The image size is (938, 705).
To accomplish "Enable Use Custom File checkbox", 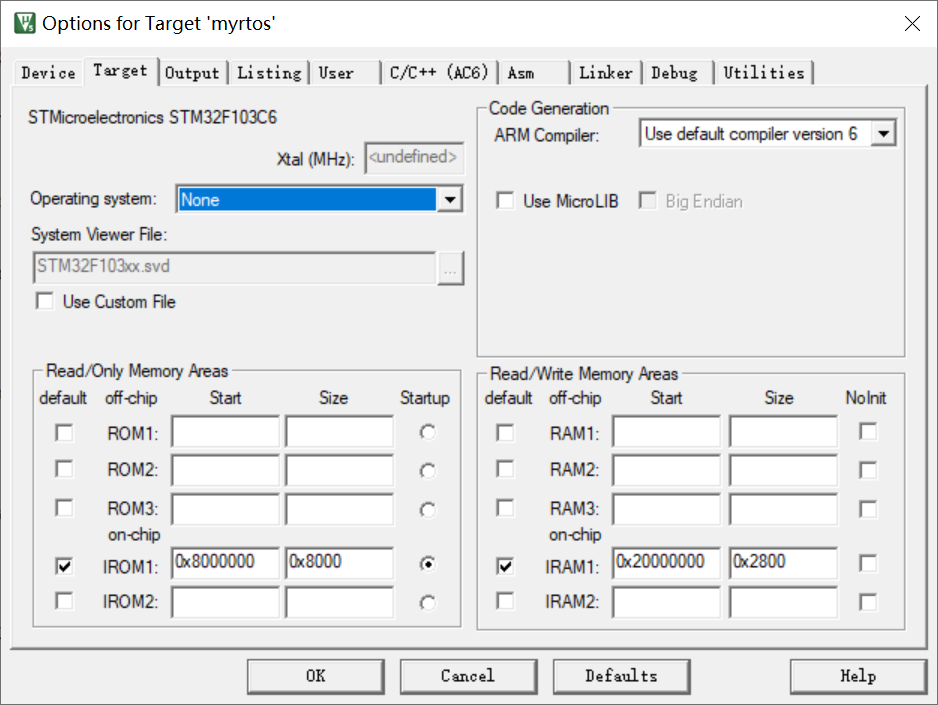I will coord(45,301).
